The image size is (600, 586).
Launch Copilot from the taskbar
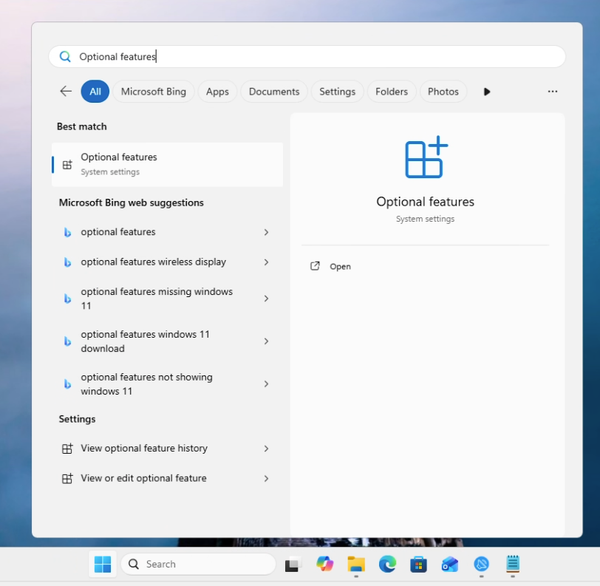tap(325, 564)
